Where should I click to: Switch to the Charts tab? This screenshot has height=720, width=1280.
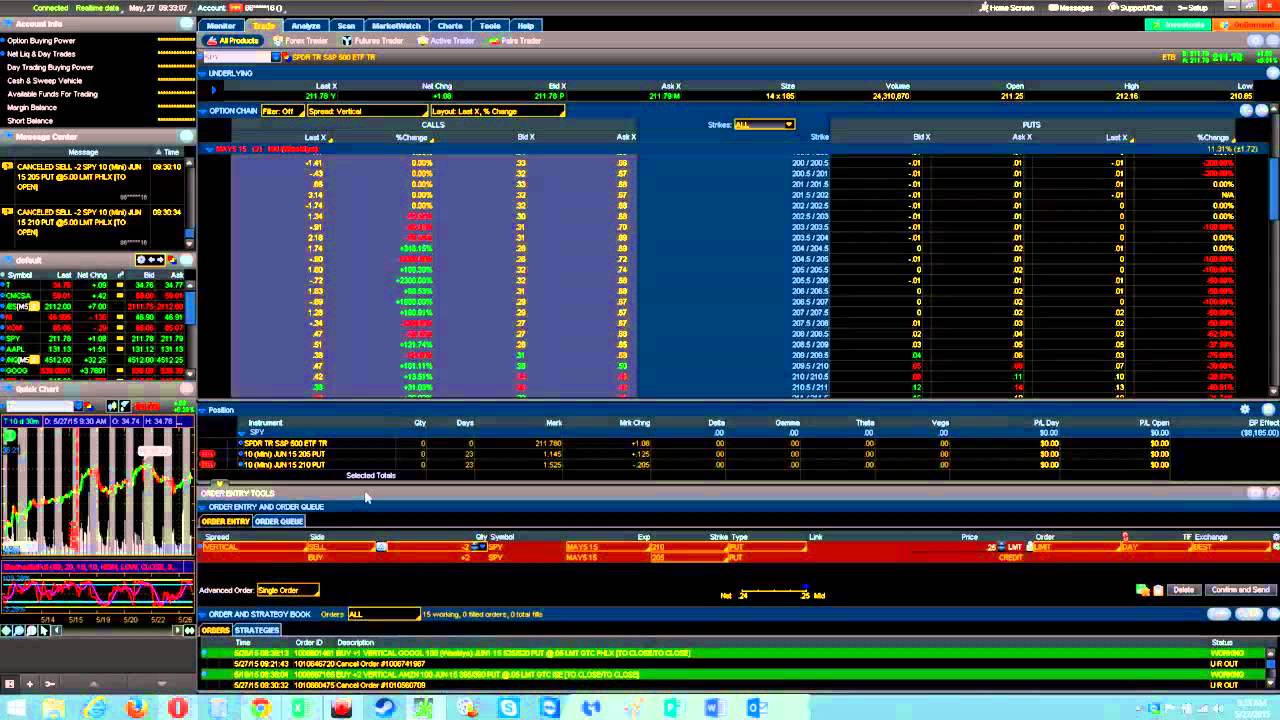click(450, 25)
